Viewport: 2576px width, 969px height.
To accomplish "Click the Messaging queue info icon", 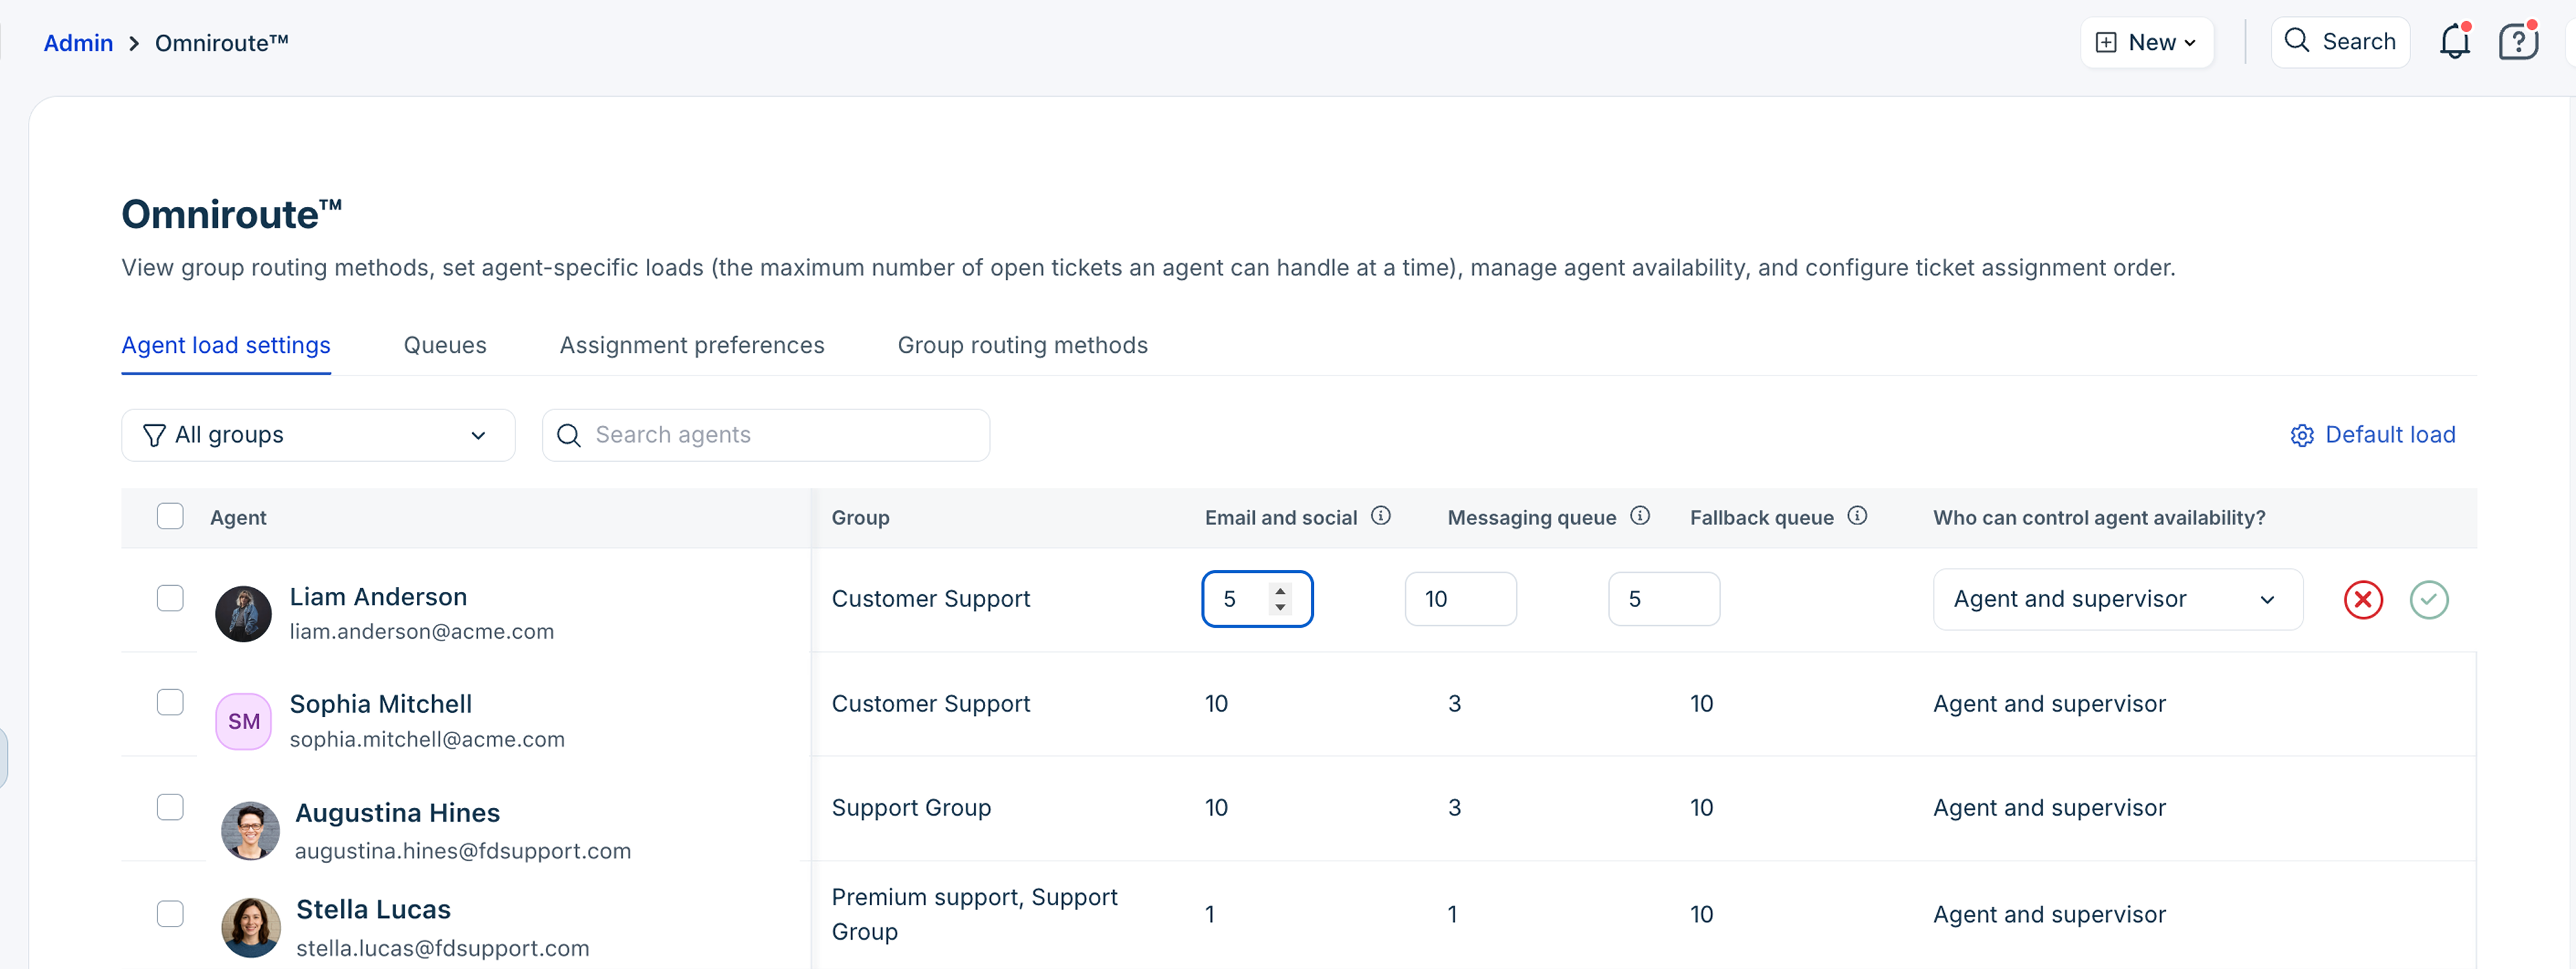I will point(1640,516).
